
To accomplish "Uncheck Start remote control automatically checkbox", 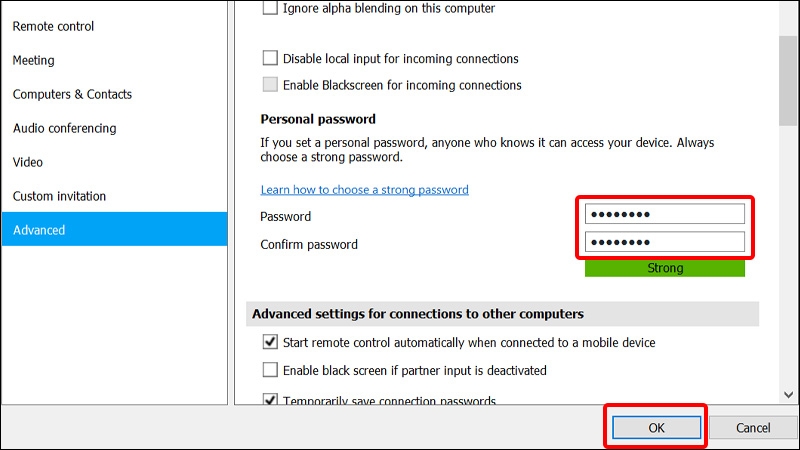I will coord(270,342).
